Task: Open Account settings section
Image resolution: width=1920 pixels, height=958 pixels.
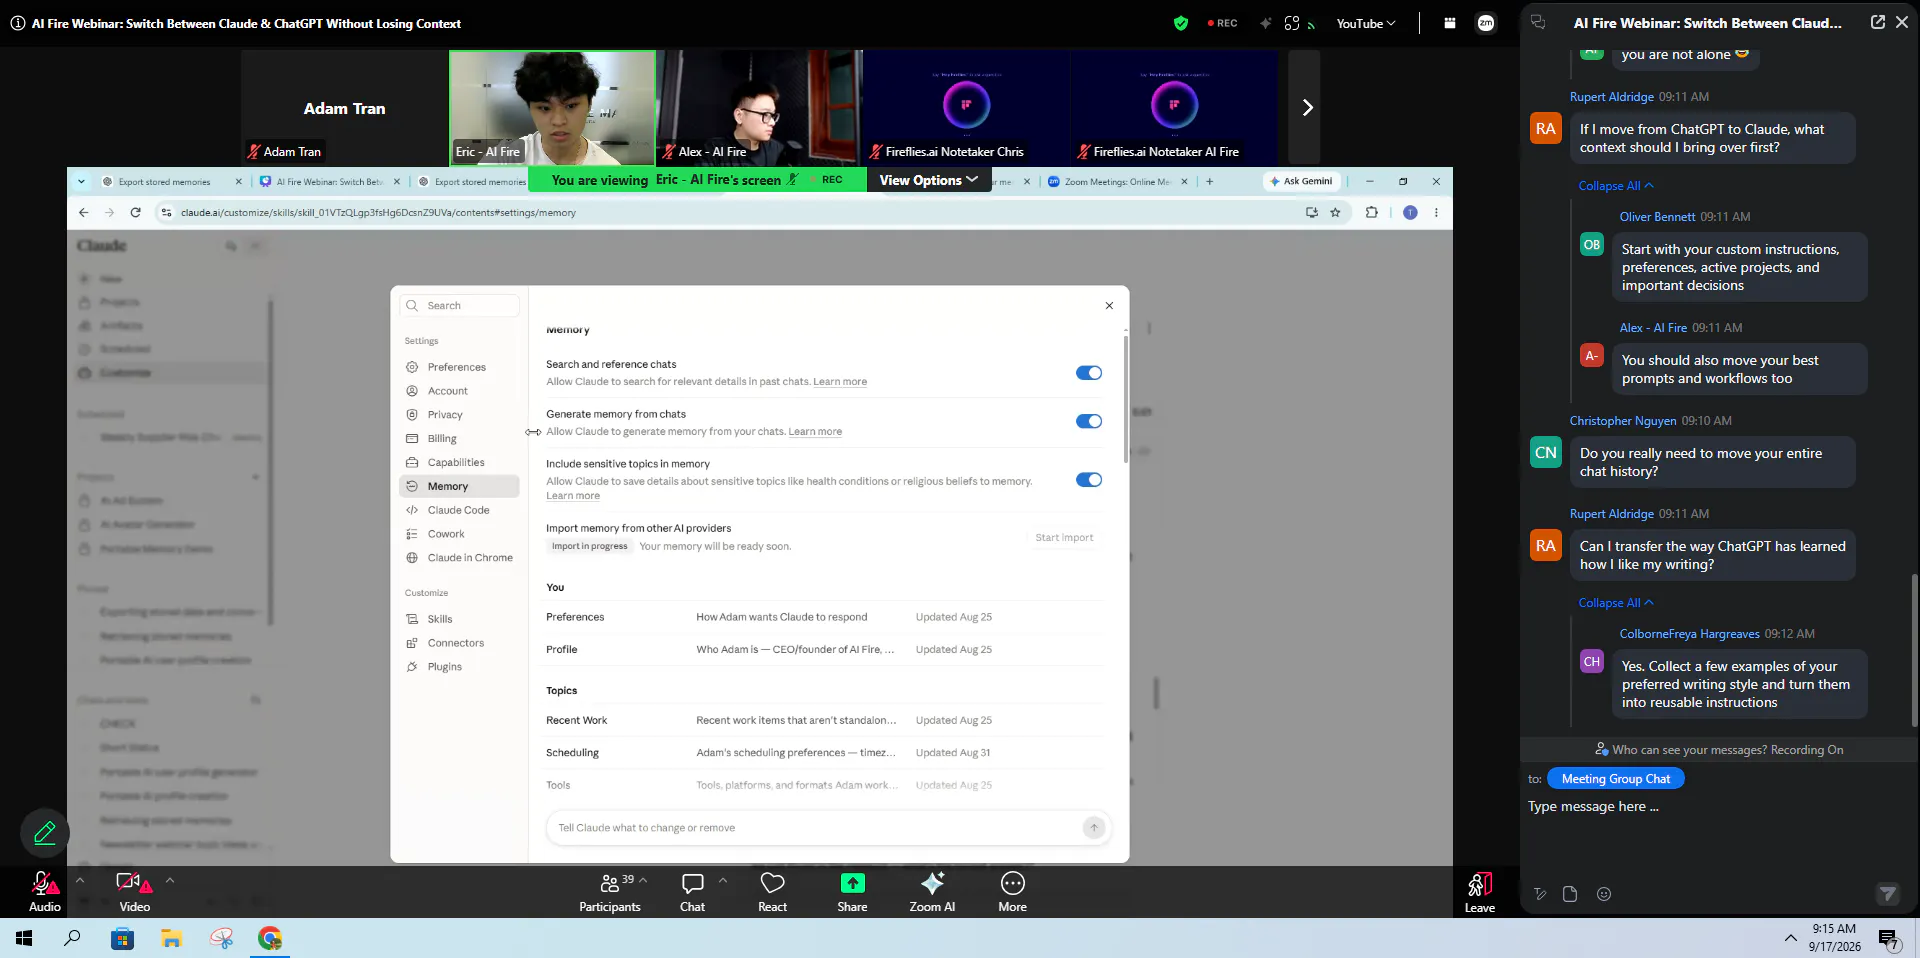Action: click(x=458, y=391)
